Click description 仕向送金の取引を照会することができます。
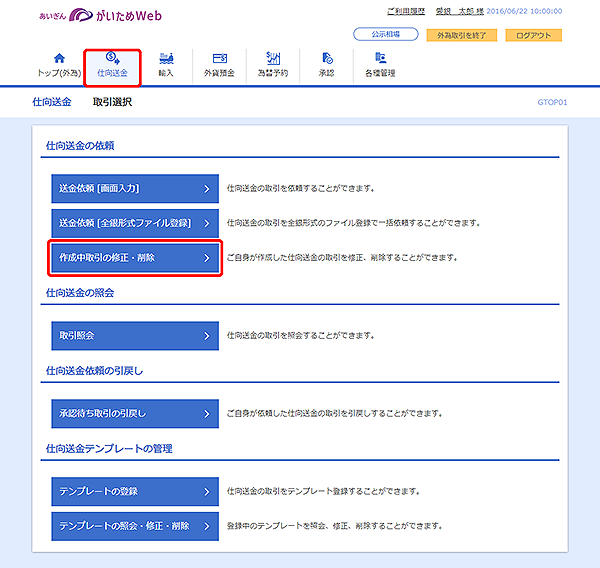The height and width of the screenshot is (568, 600). click(301, 336)
